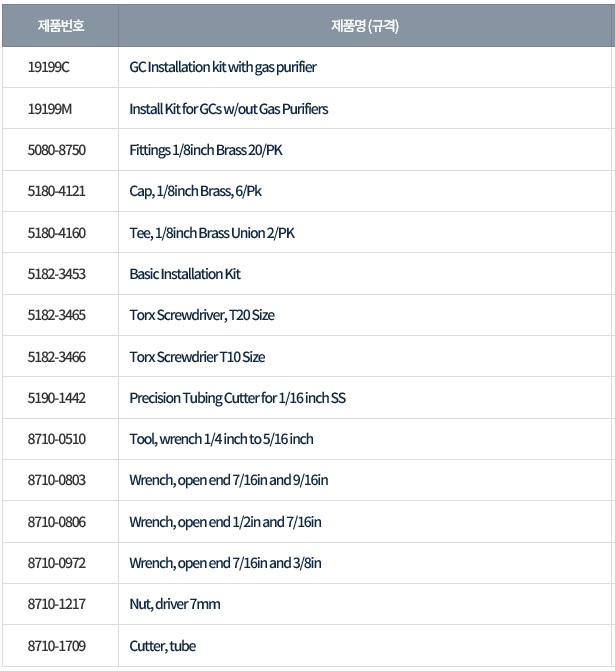Click Wrench, open end 1/2in and 7/16in
This screenshot has height=671, width=615.
pos(225,522)
